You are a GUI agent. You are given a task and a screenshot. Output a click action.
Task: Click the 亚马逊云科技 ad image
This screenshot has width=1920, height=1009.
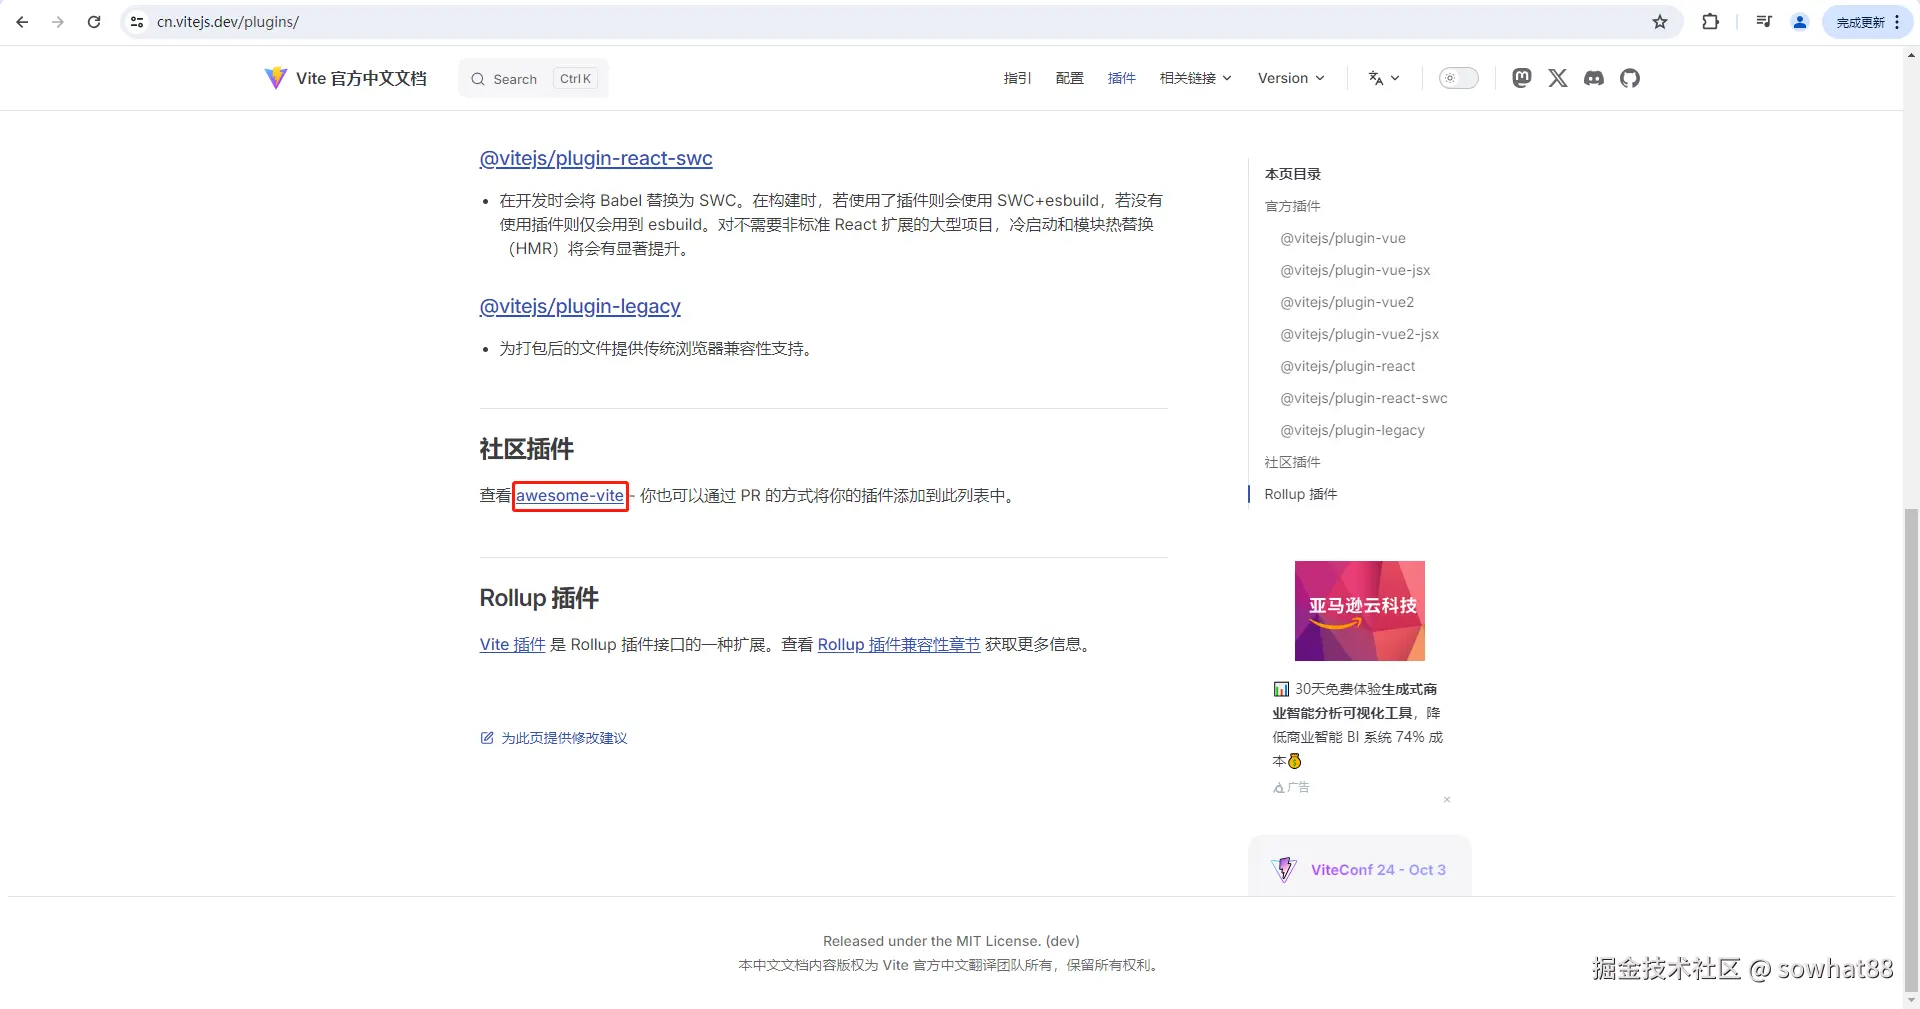tap(1360, 611)
